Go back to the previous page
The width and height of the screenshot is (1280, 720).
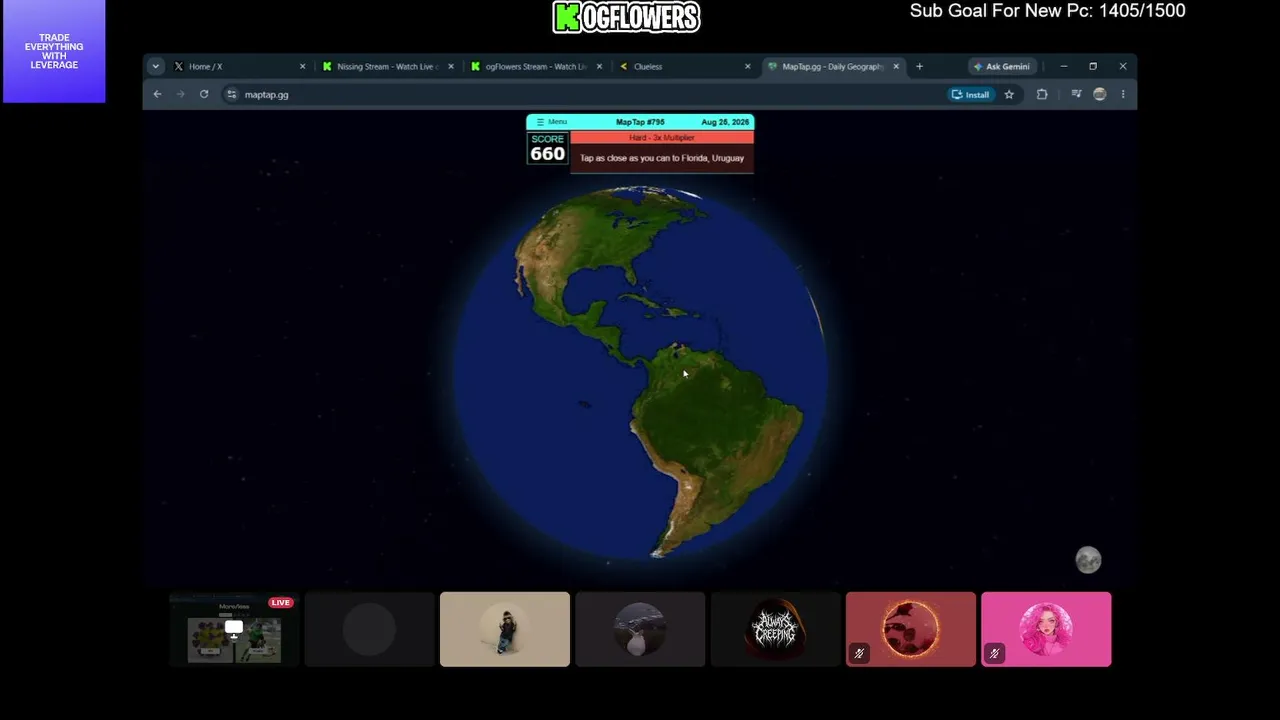pyautogui.click(x=157, y=94)
